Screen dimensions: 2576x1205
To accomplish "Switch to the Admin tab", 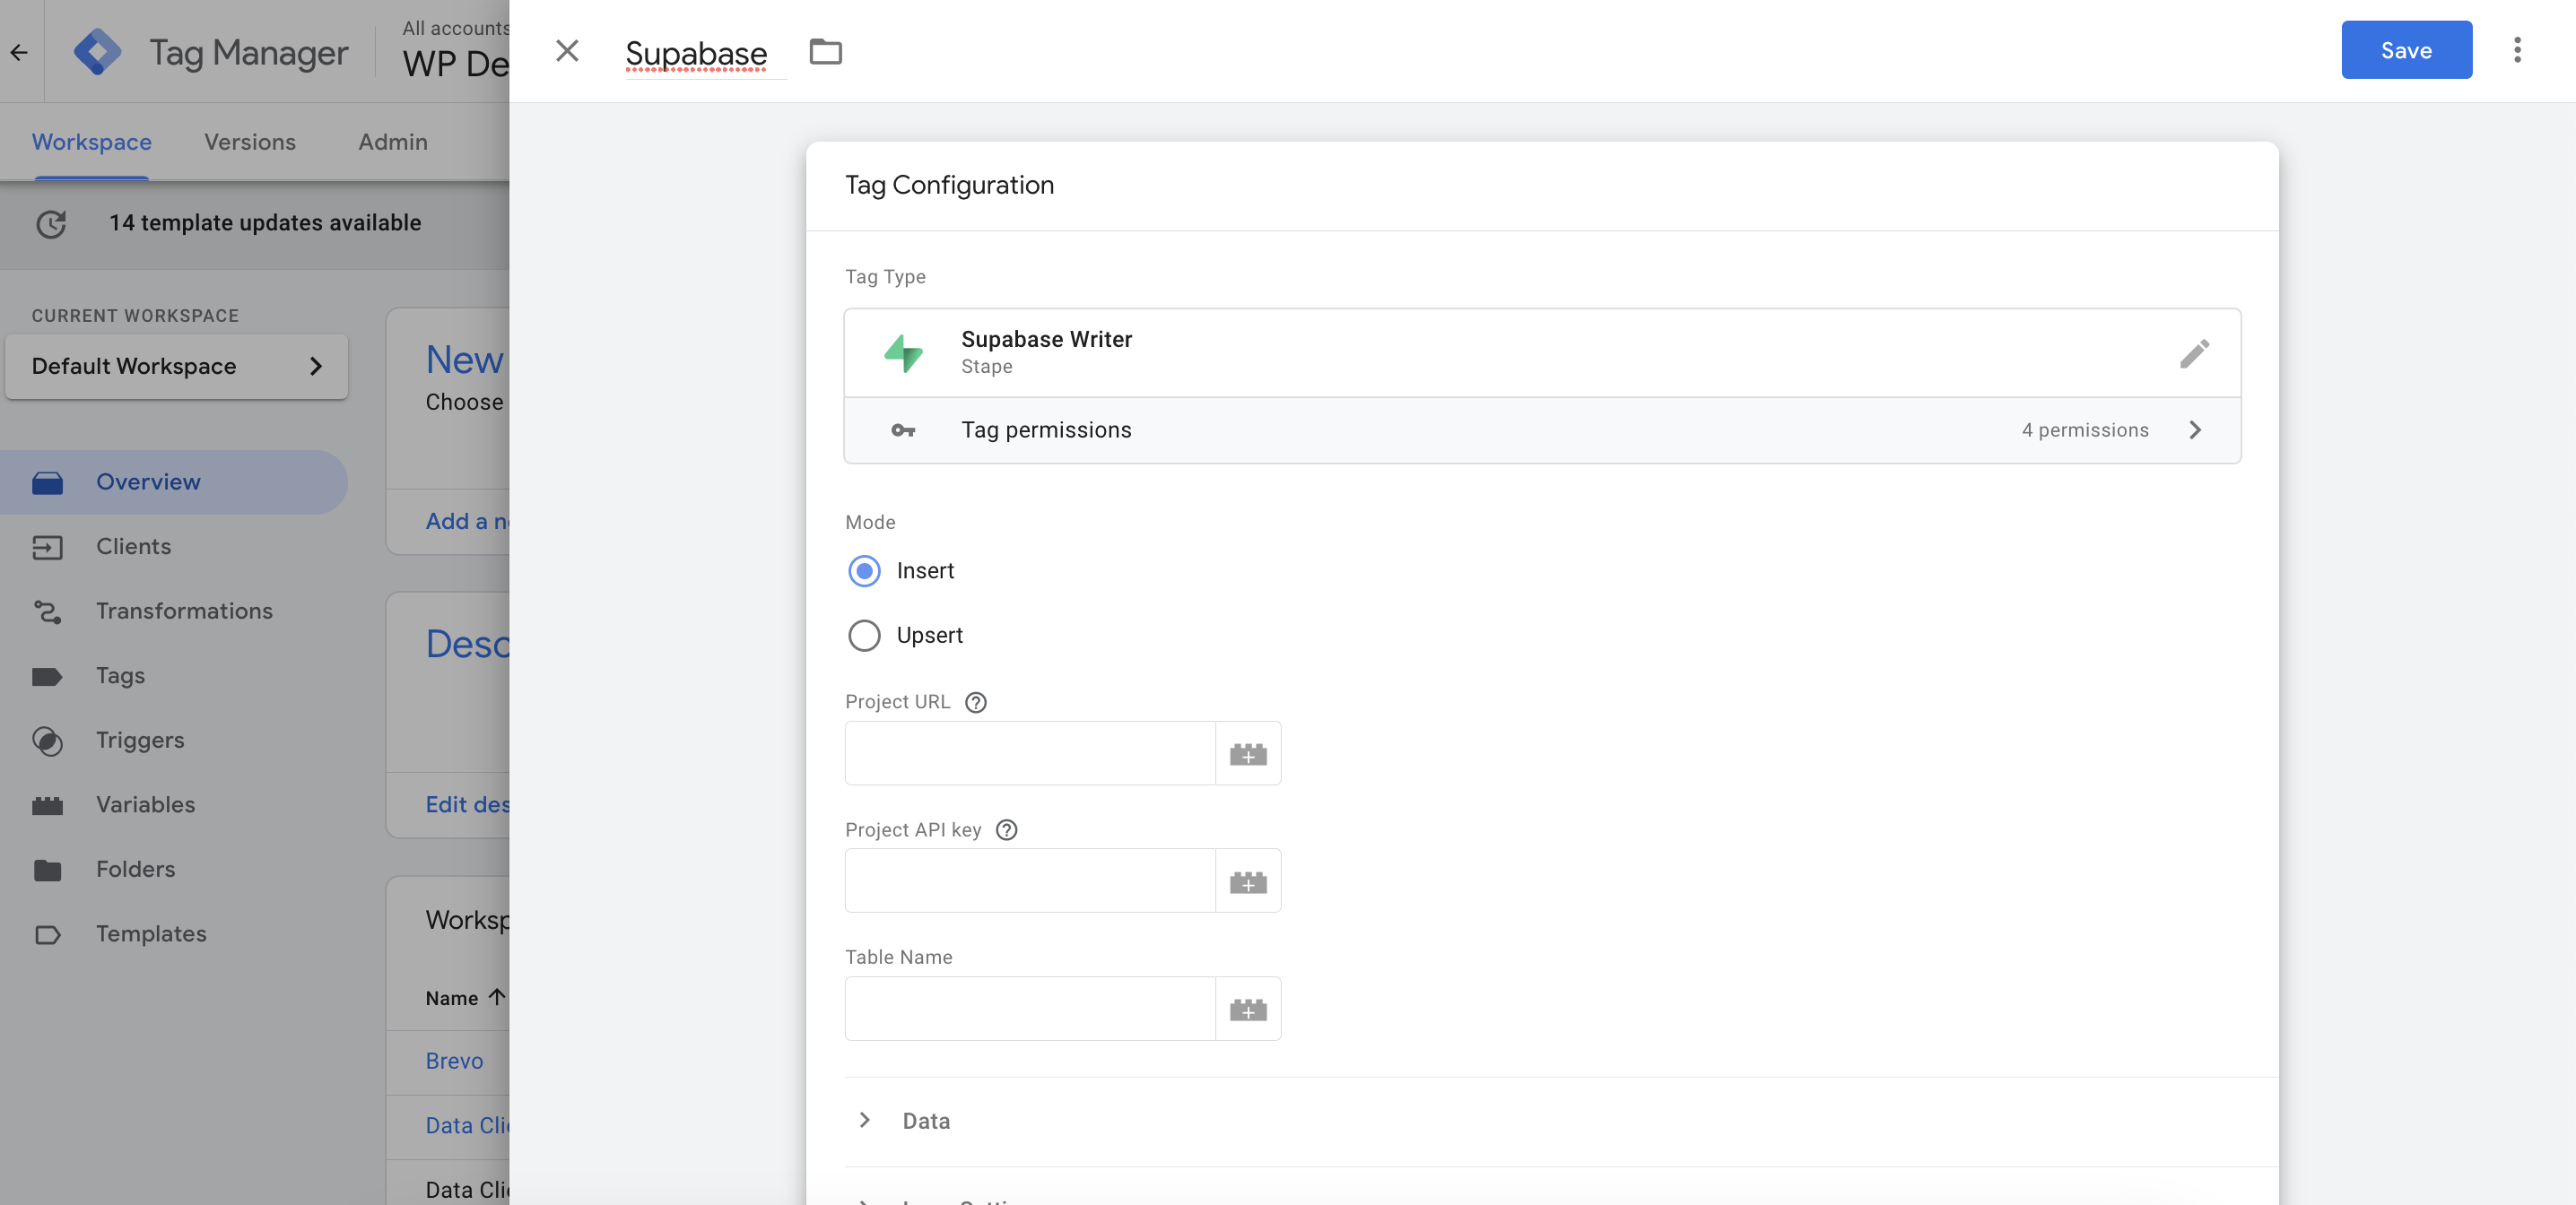I will point(393,142).
